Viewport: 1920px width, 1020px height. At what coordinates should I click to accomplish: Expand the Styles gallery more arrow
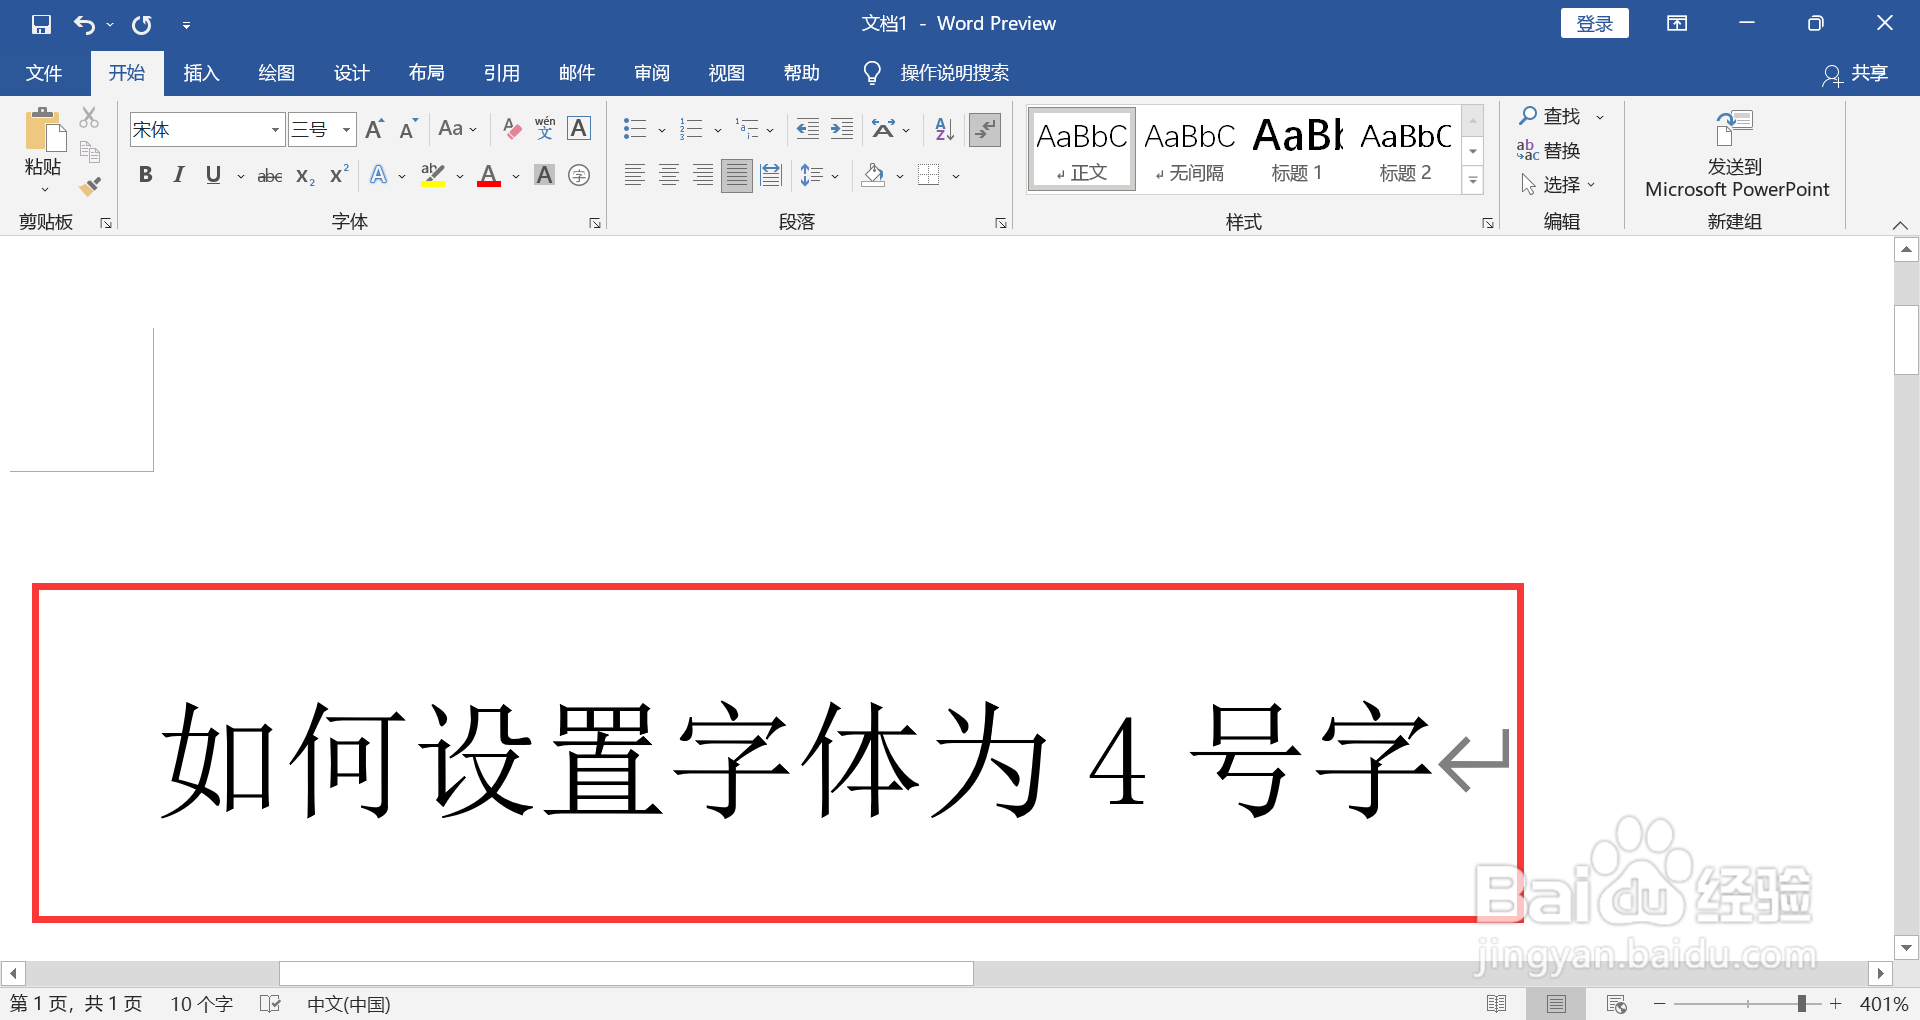click(1473, 181)
